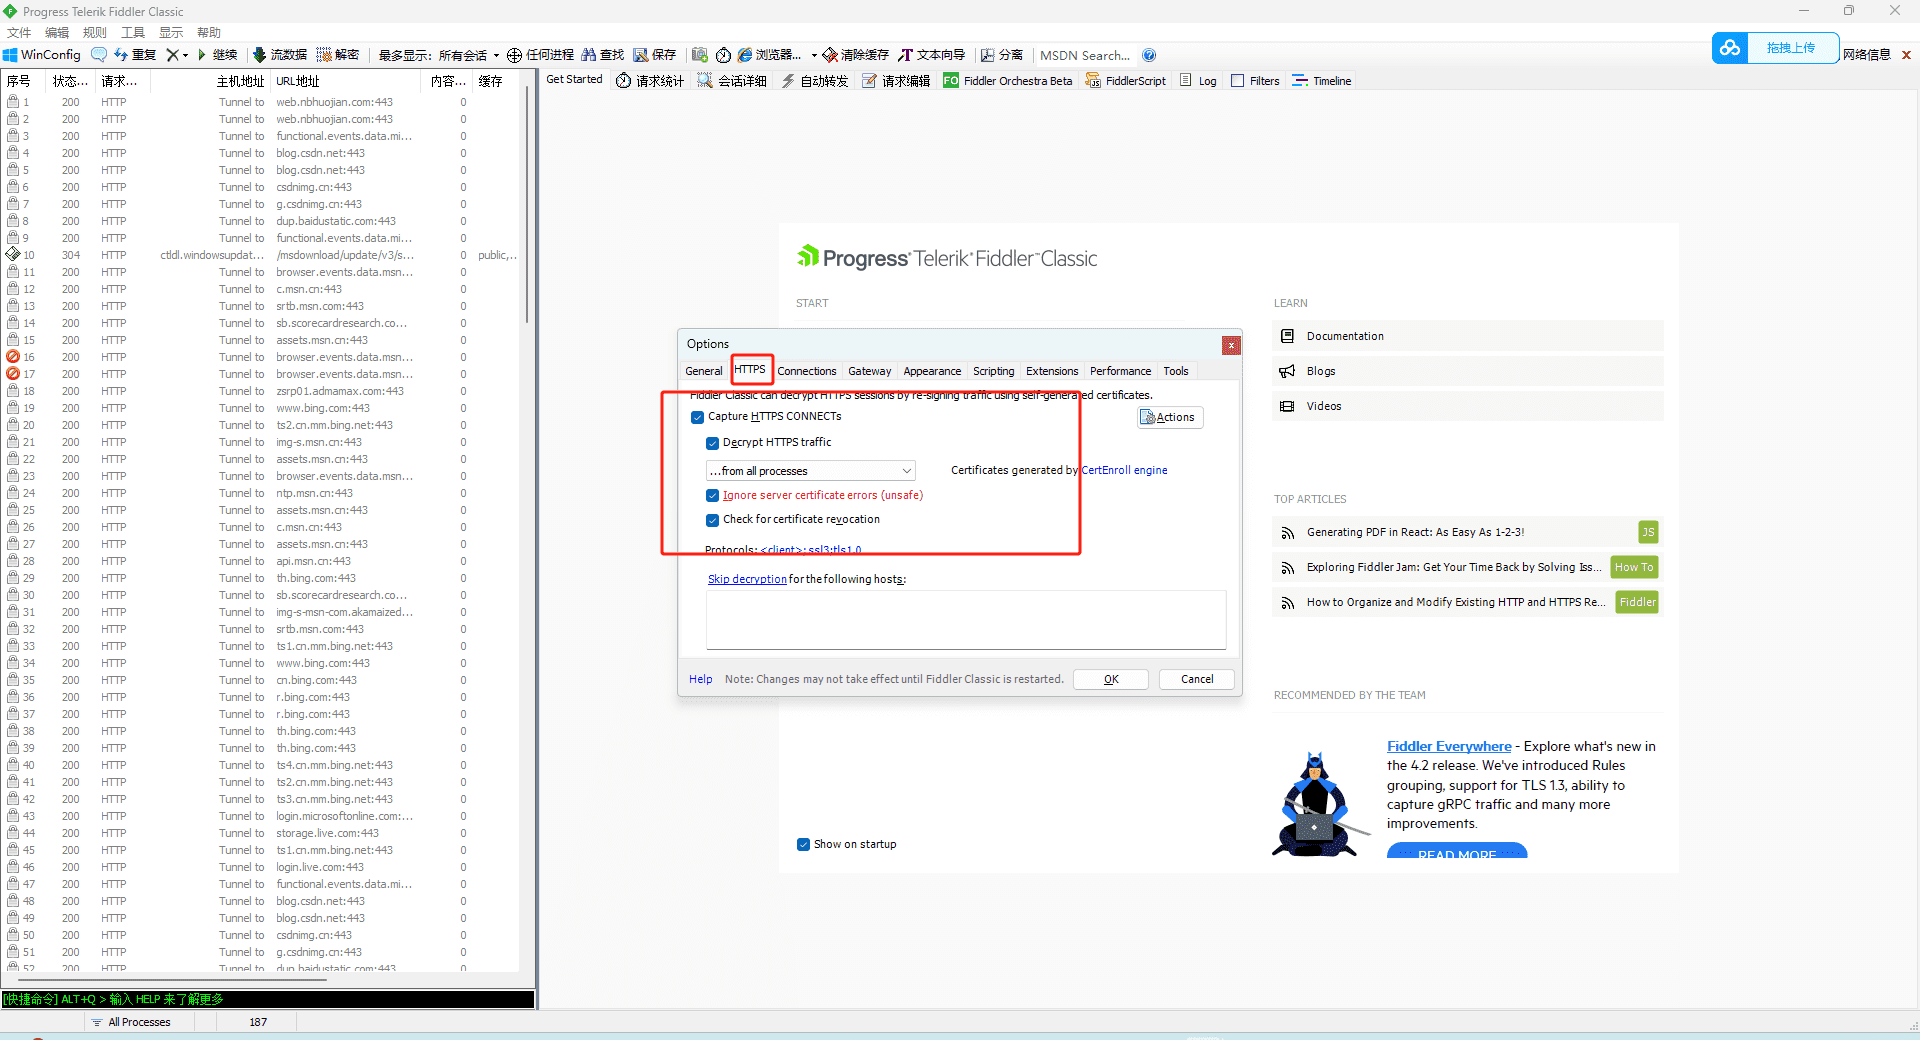This screenshot has width=1920, height=1040.
Task: Switch to Extensions tab in Options
Action: click(1052, 371)
